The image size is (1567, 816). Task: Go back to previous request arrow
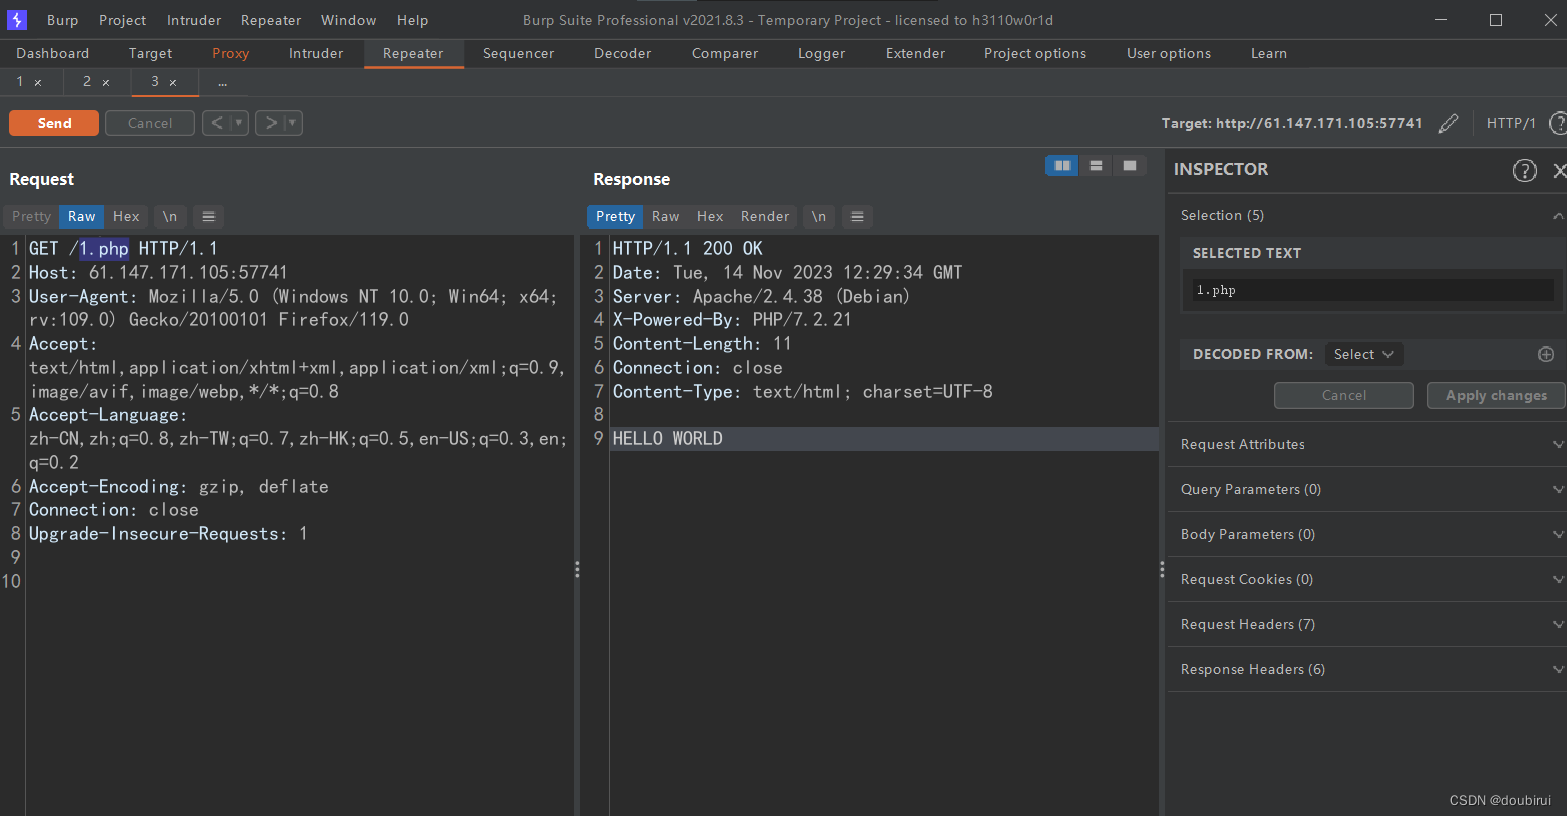[x=217, y=123]
